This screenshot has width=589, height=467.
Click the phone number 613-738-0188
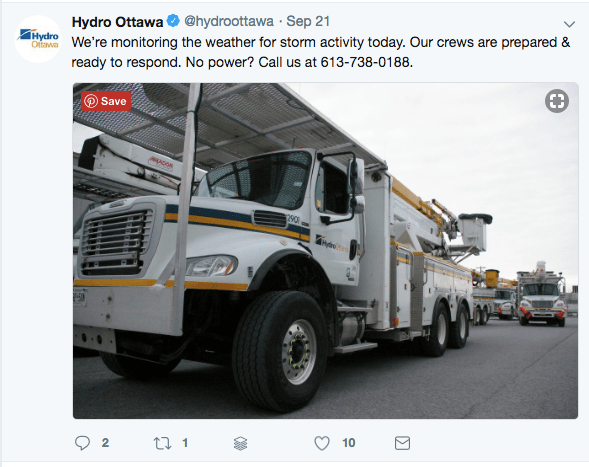[x=365, y=62]
